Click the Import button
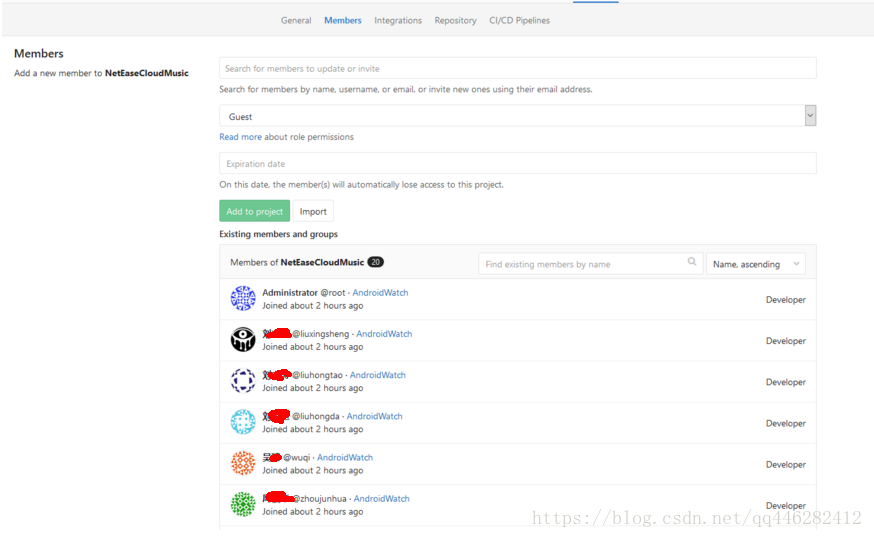Image resolution: width=874 pixels, height=538 pixels. click(x=313, y=211)
